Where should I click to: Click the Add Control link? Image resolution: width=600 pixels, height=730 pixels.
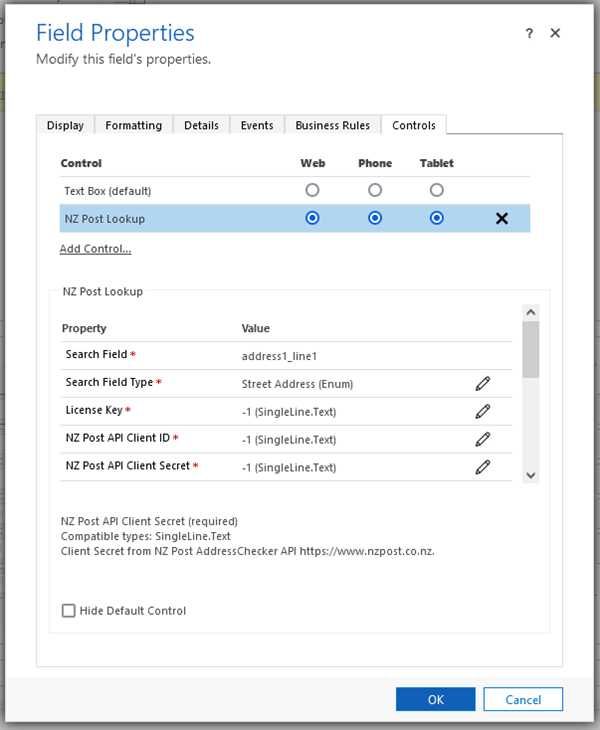tap(95, 248)
